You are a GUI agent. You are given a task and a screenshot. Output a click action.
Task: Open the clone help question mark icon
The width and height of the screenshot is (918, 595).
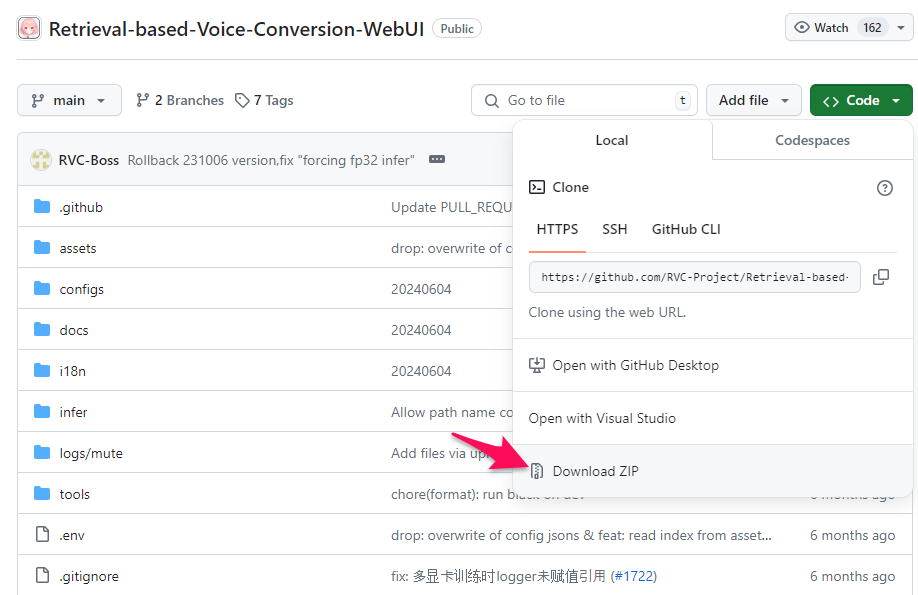pos(885,188)
